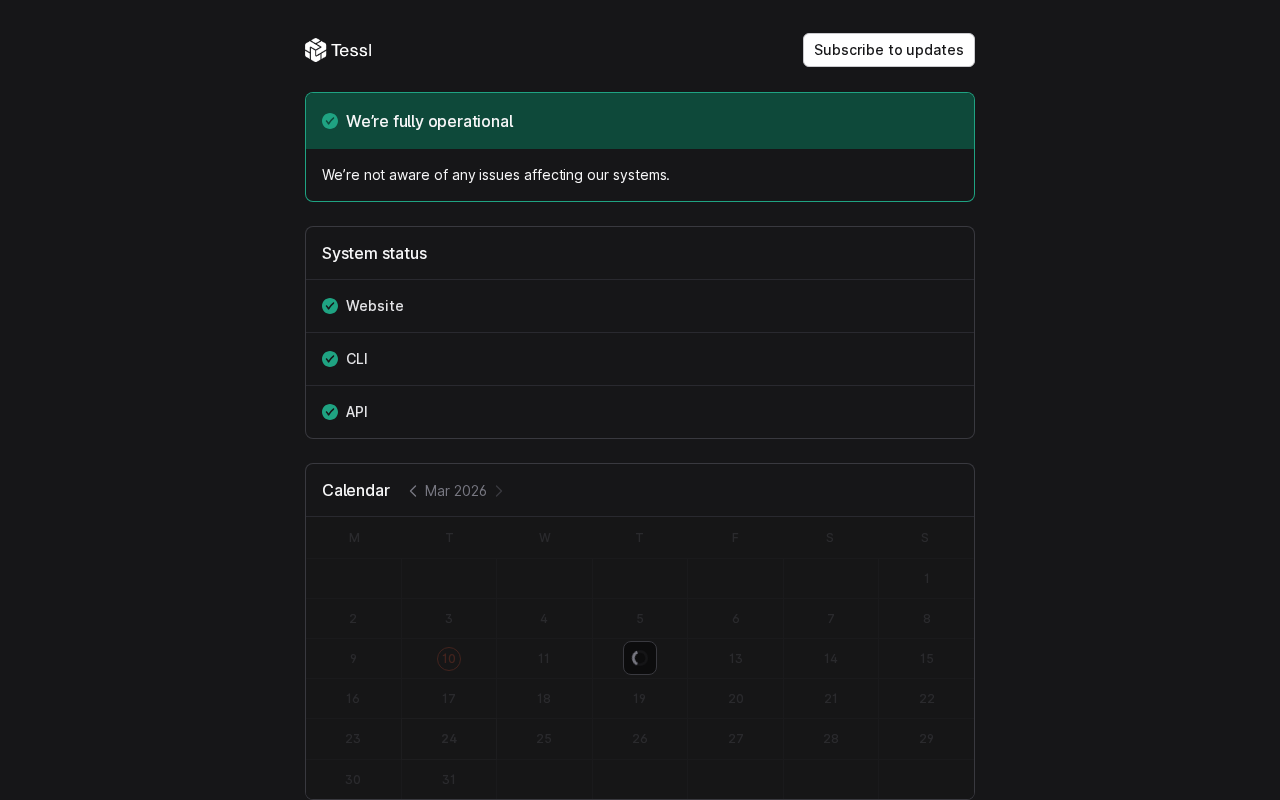The image size is (1280, 800).
Task: Click the fully operational green check icon
Action: (x=330, y=121)
